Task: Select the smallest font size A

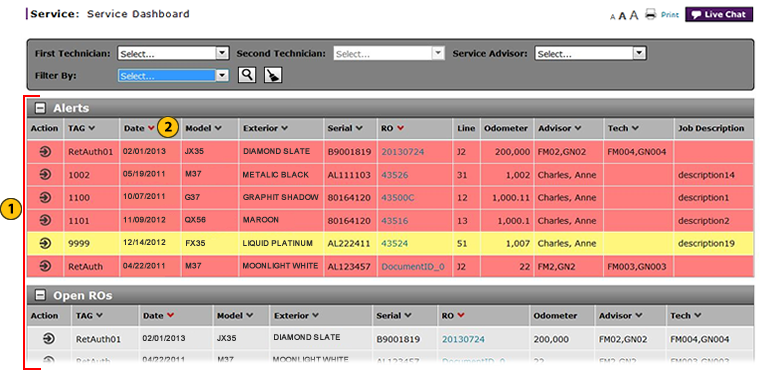Action: click(x=613, y=17)
